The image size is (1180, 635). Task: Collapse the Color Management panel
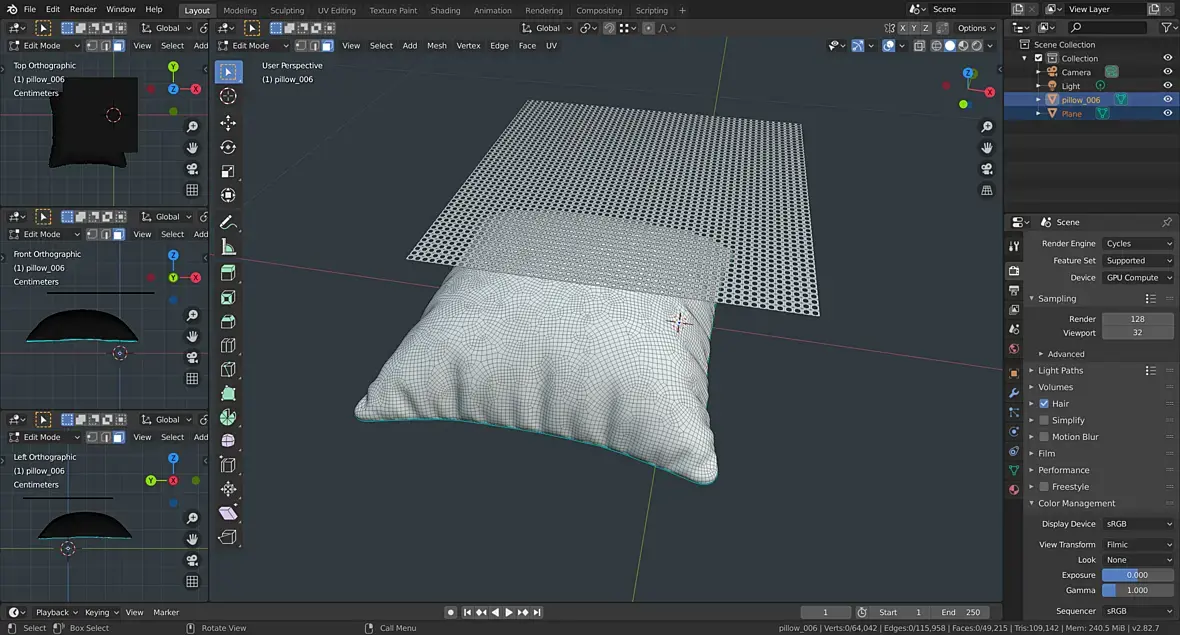1076,503
